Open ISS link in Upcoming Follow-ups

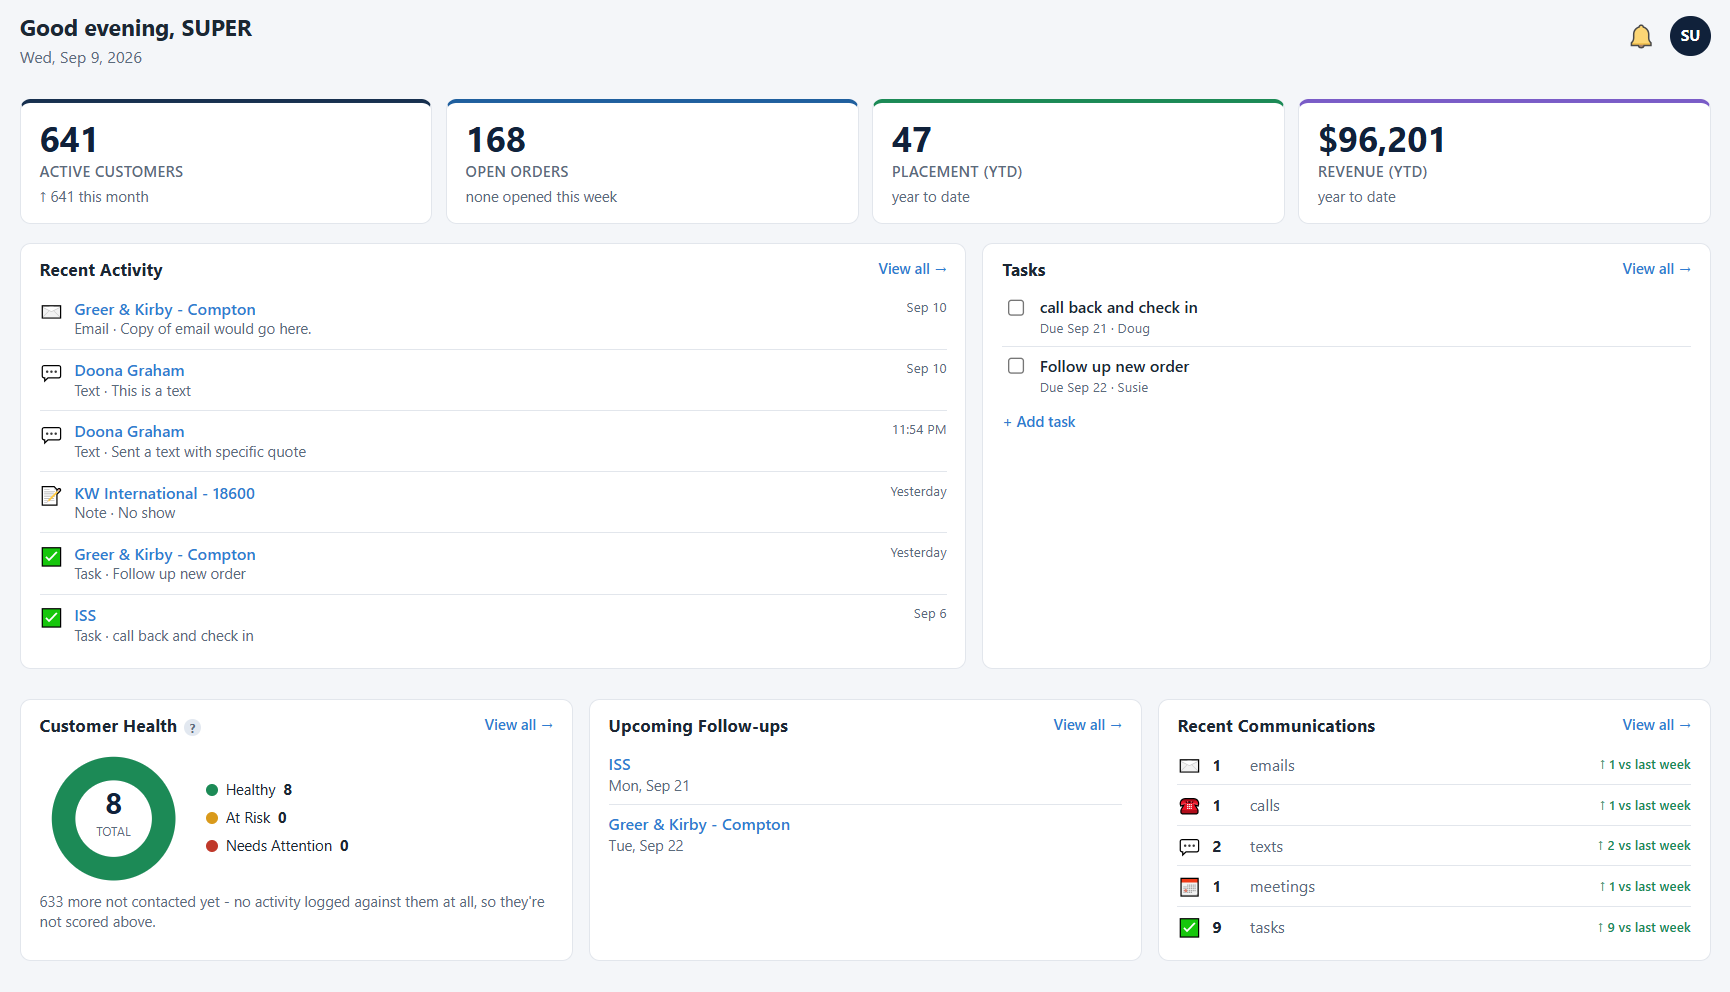(x=619, y=765)
